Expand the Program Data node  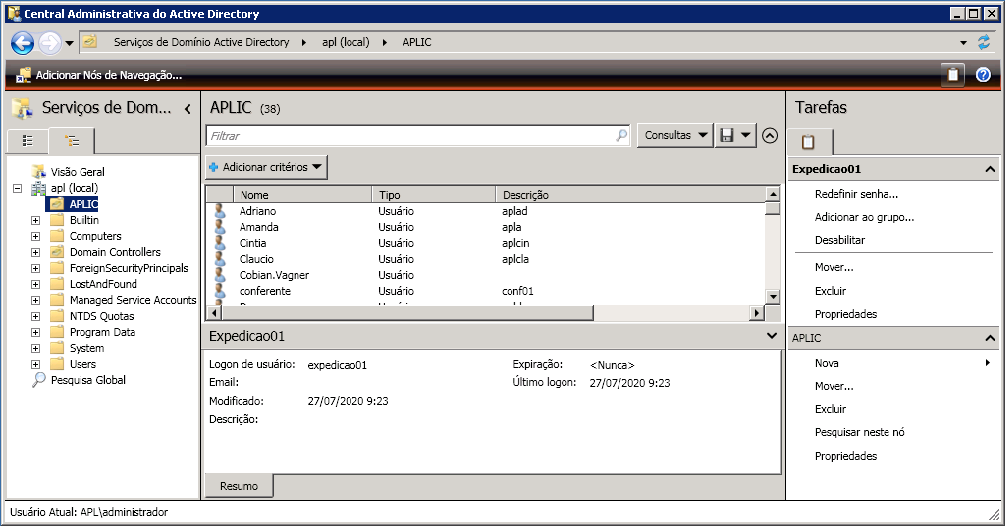35,333
